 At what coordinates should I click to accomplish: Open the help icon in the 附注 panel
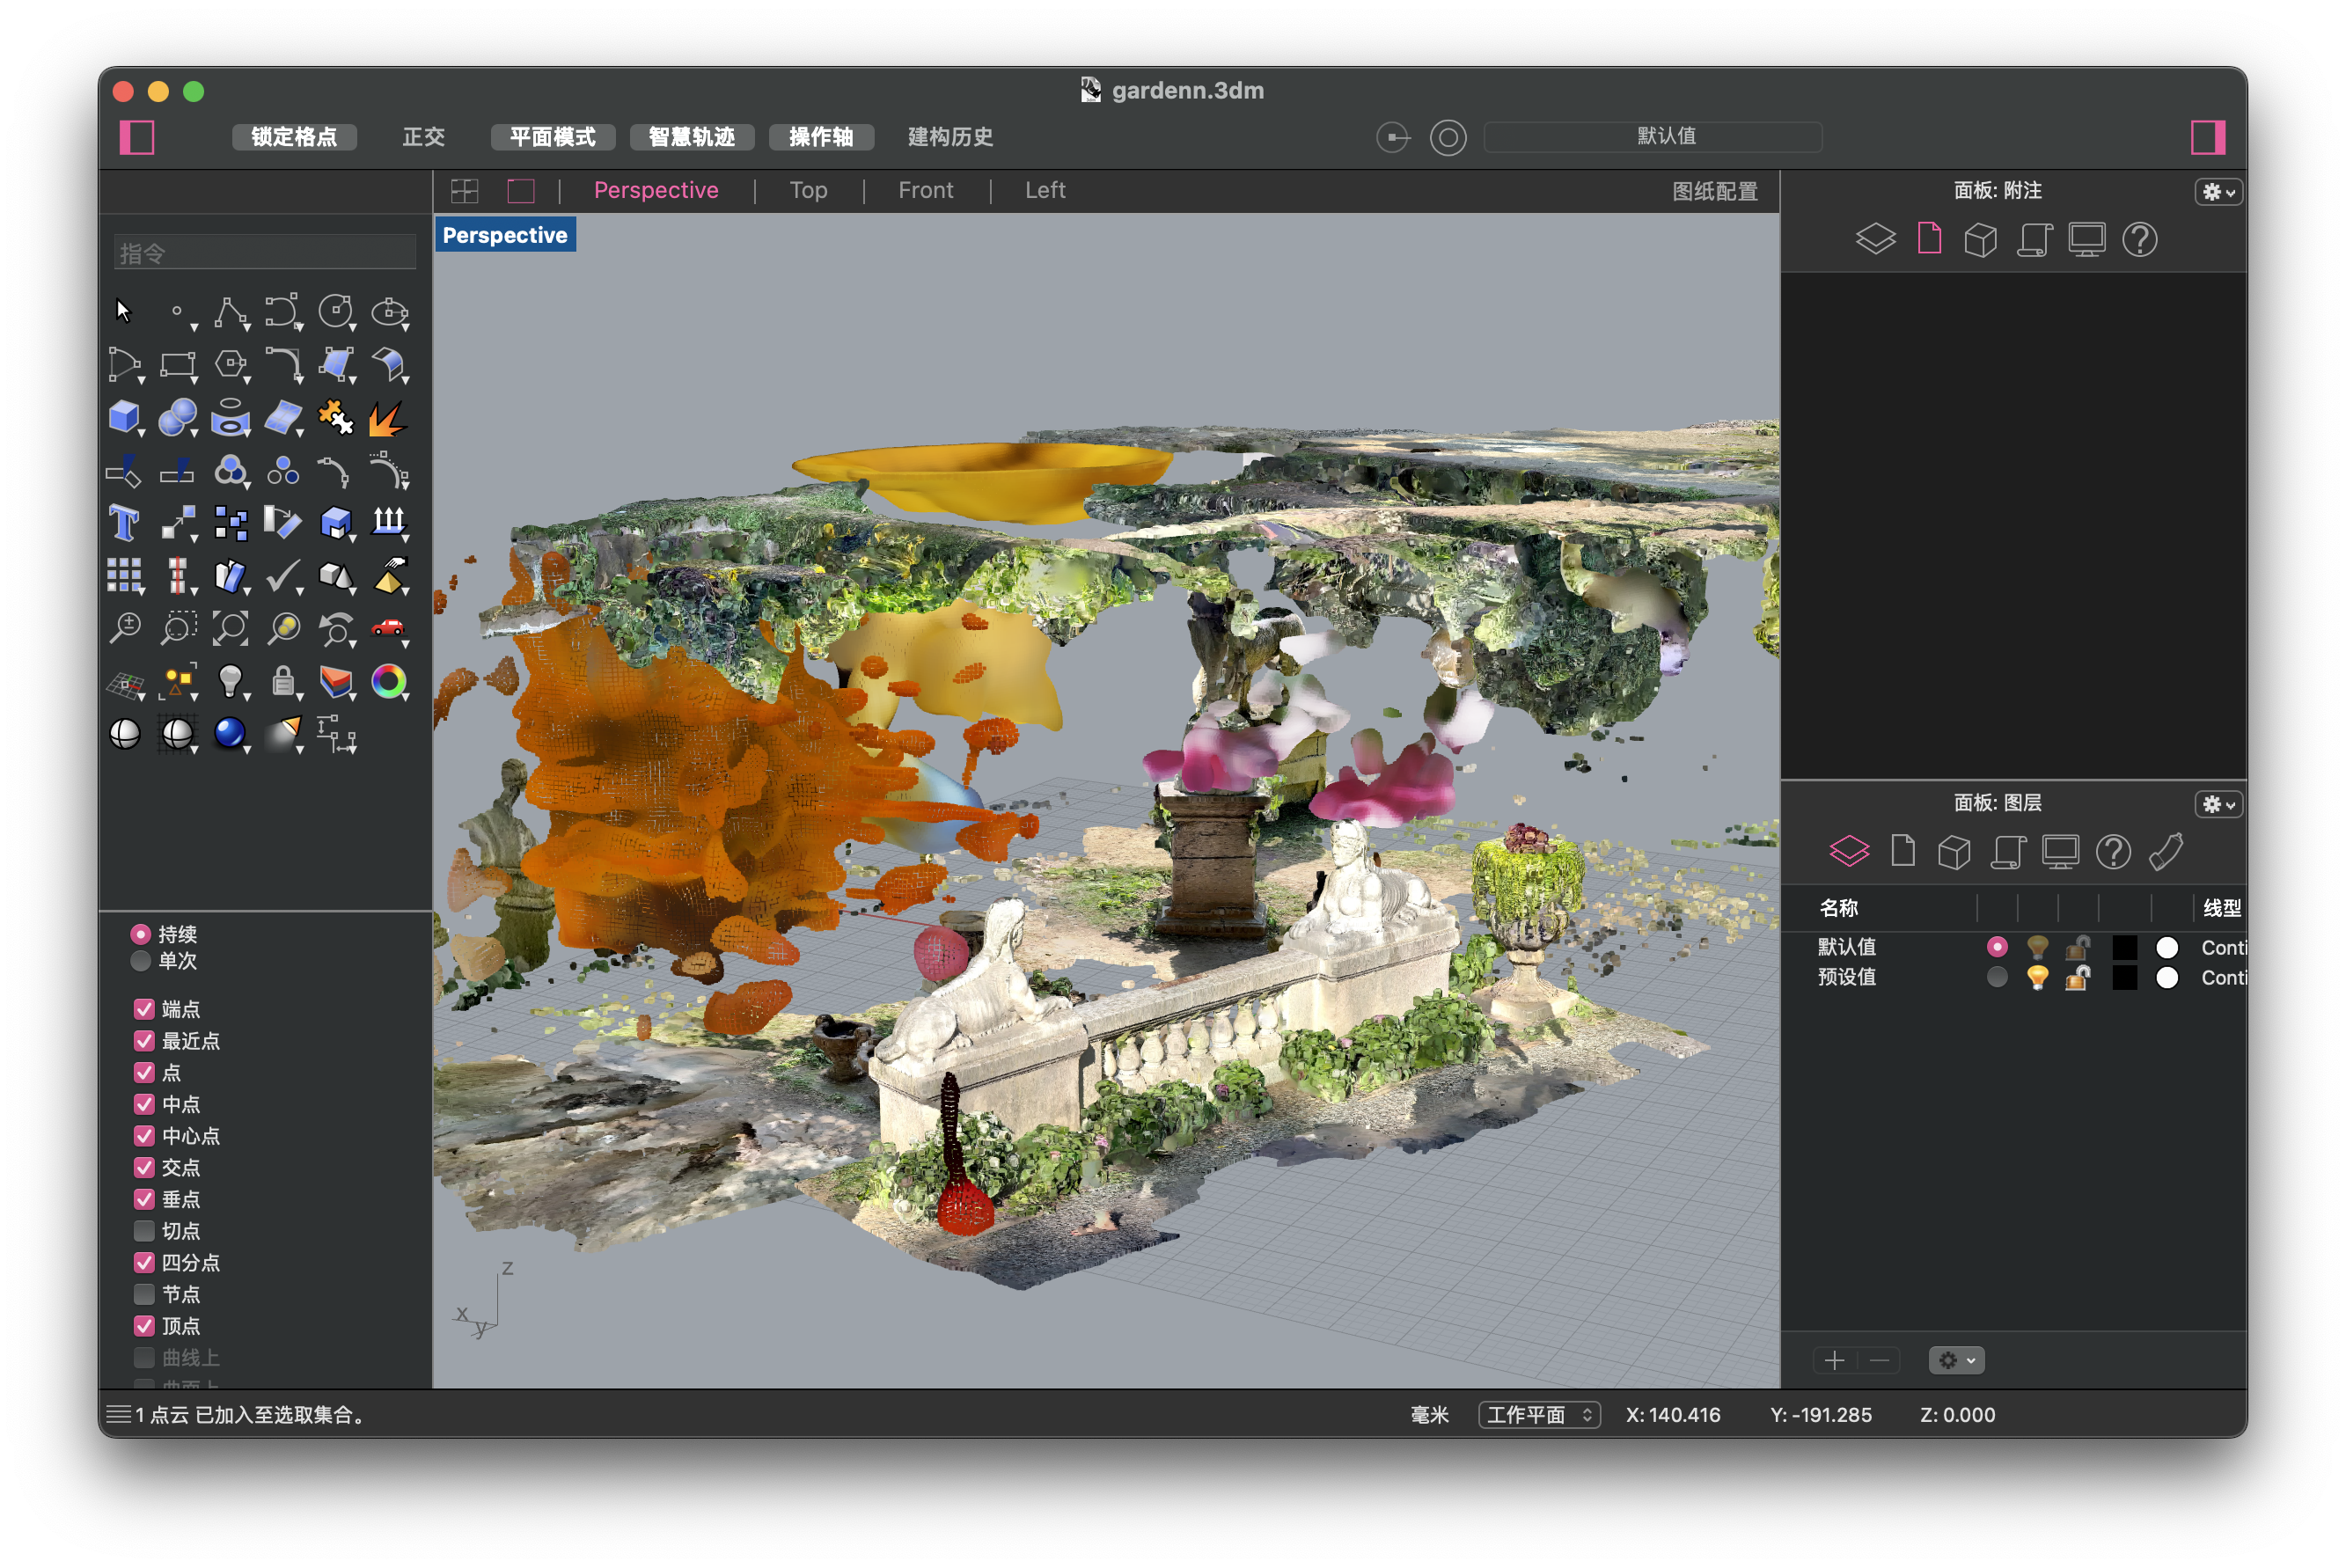pyautogui.click(x=2140, y=240)
